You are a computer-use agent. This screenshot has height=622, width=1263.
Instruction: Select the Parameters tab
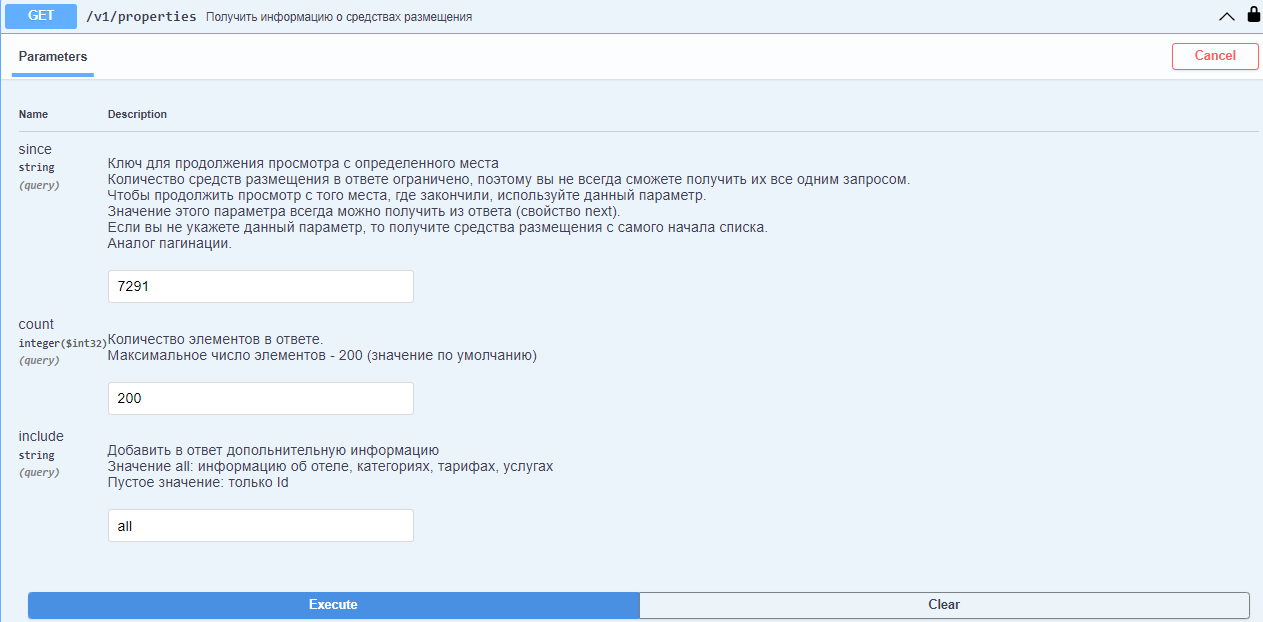pos(53,57)
